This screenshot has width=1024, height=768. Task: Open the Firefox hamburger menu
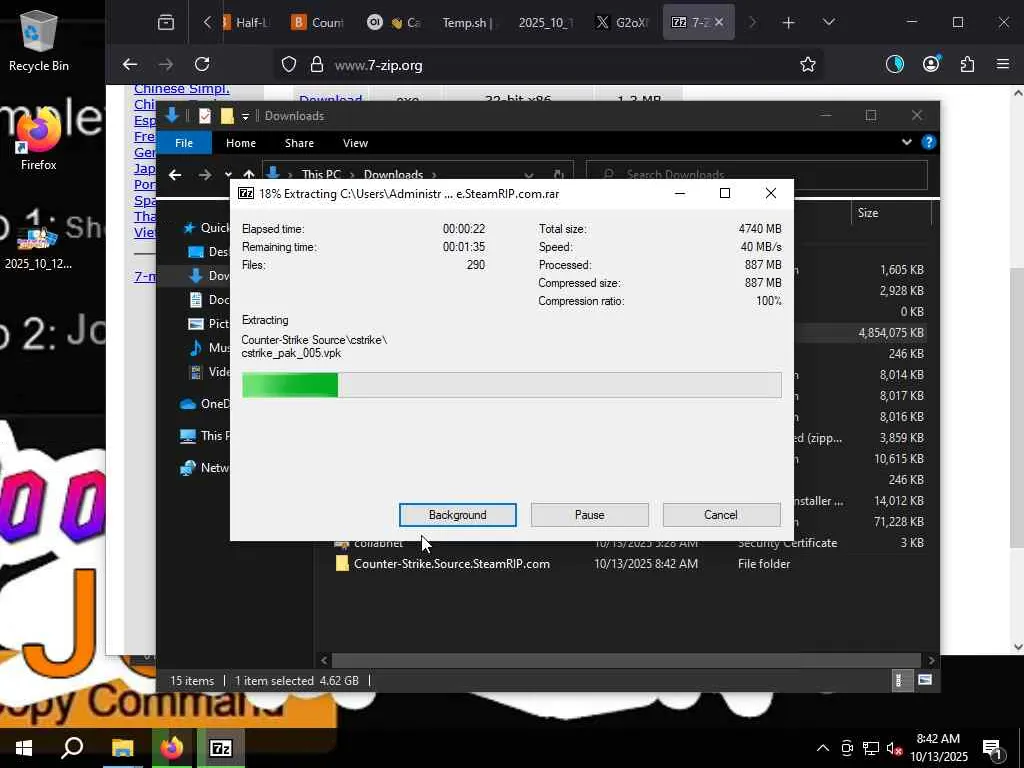pyautogui.click(x=1002, y=64)
